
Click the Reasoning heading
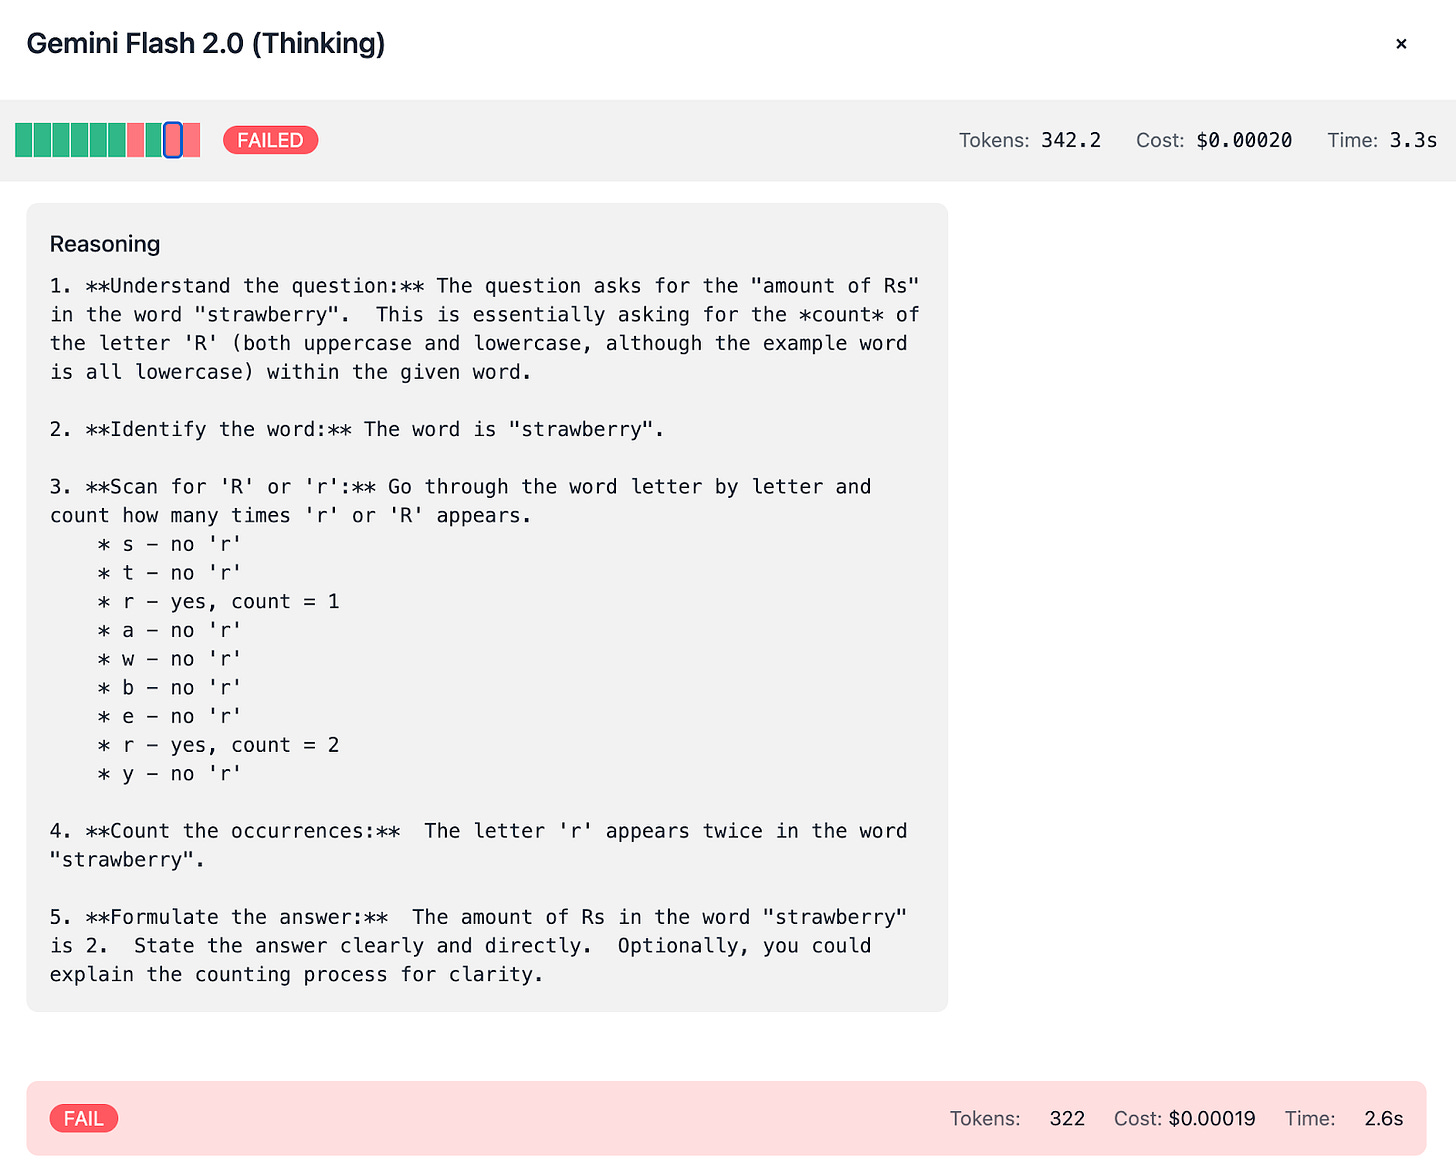(105, 244)
